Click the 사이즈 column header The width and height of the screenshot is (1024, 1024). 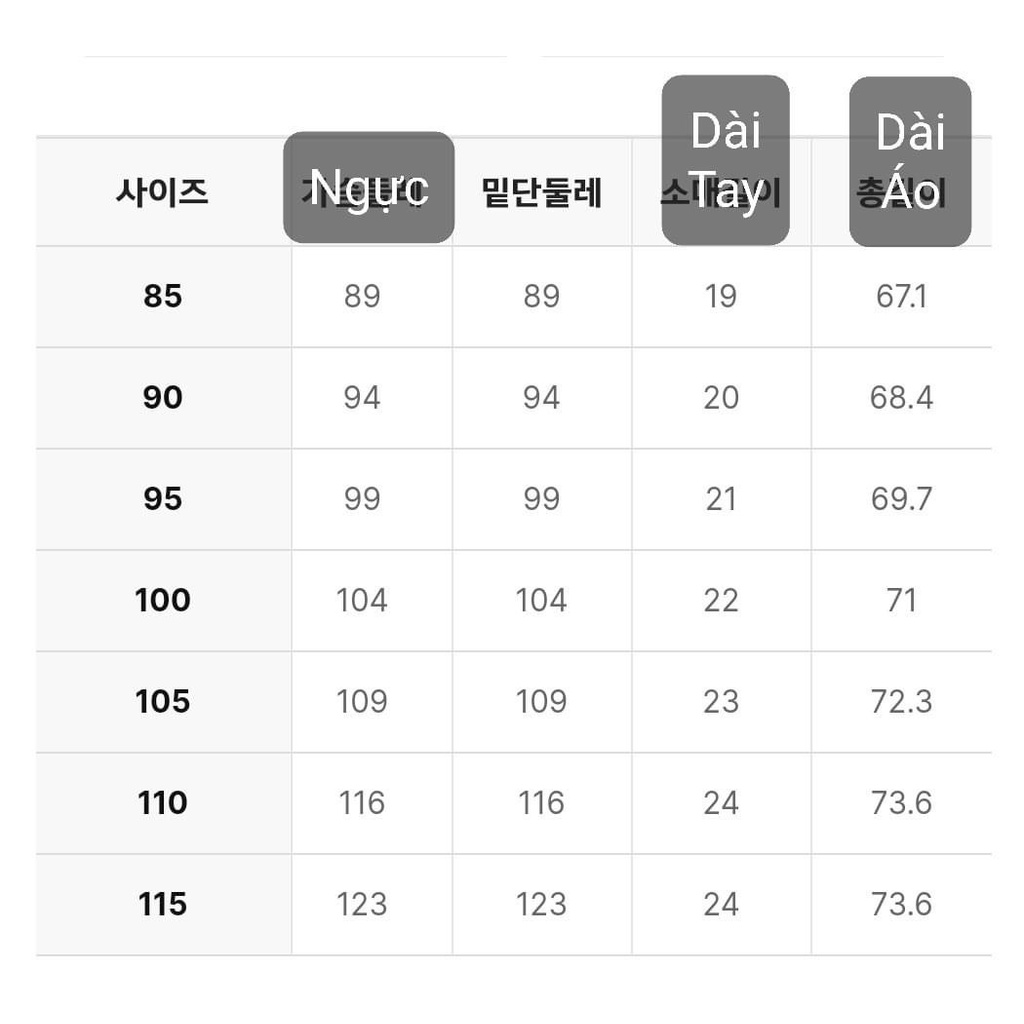162,191
